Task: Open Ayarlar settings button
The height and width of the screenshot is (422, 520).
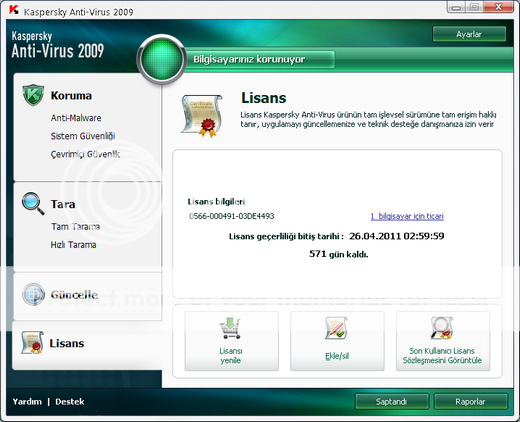Action: [x=469, y=34]
